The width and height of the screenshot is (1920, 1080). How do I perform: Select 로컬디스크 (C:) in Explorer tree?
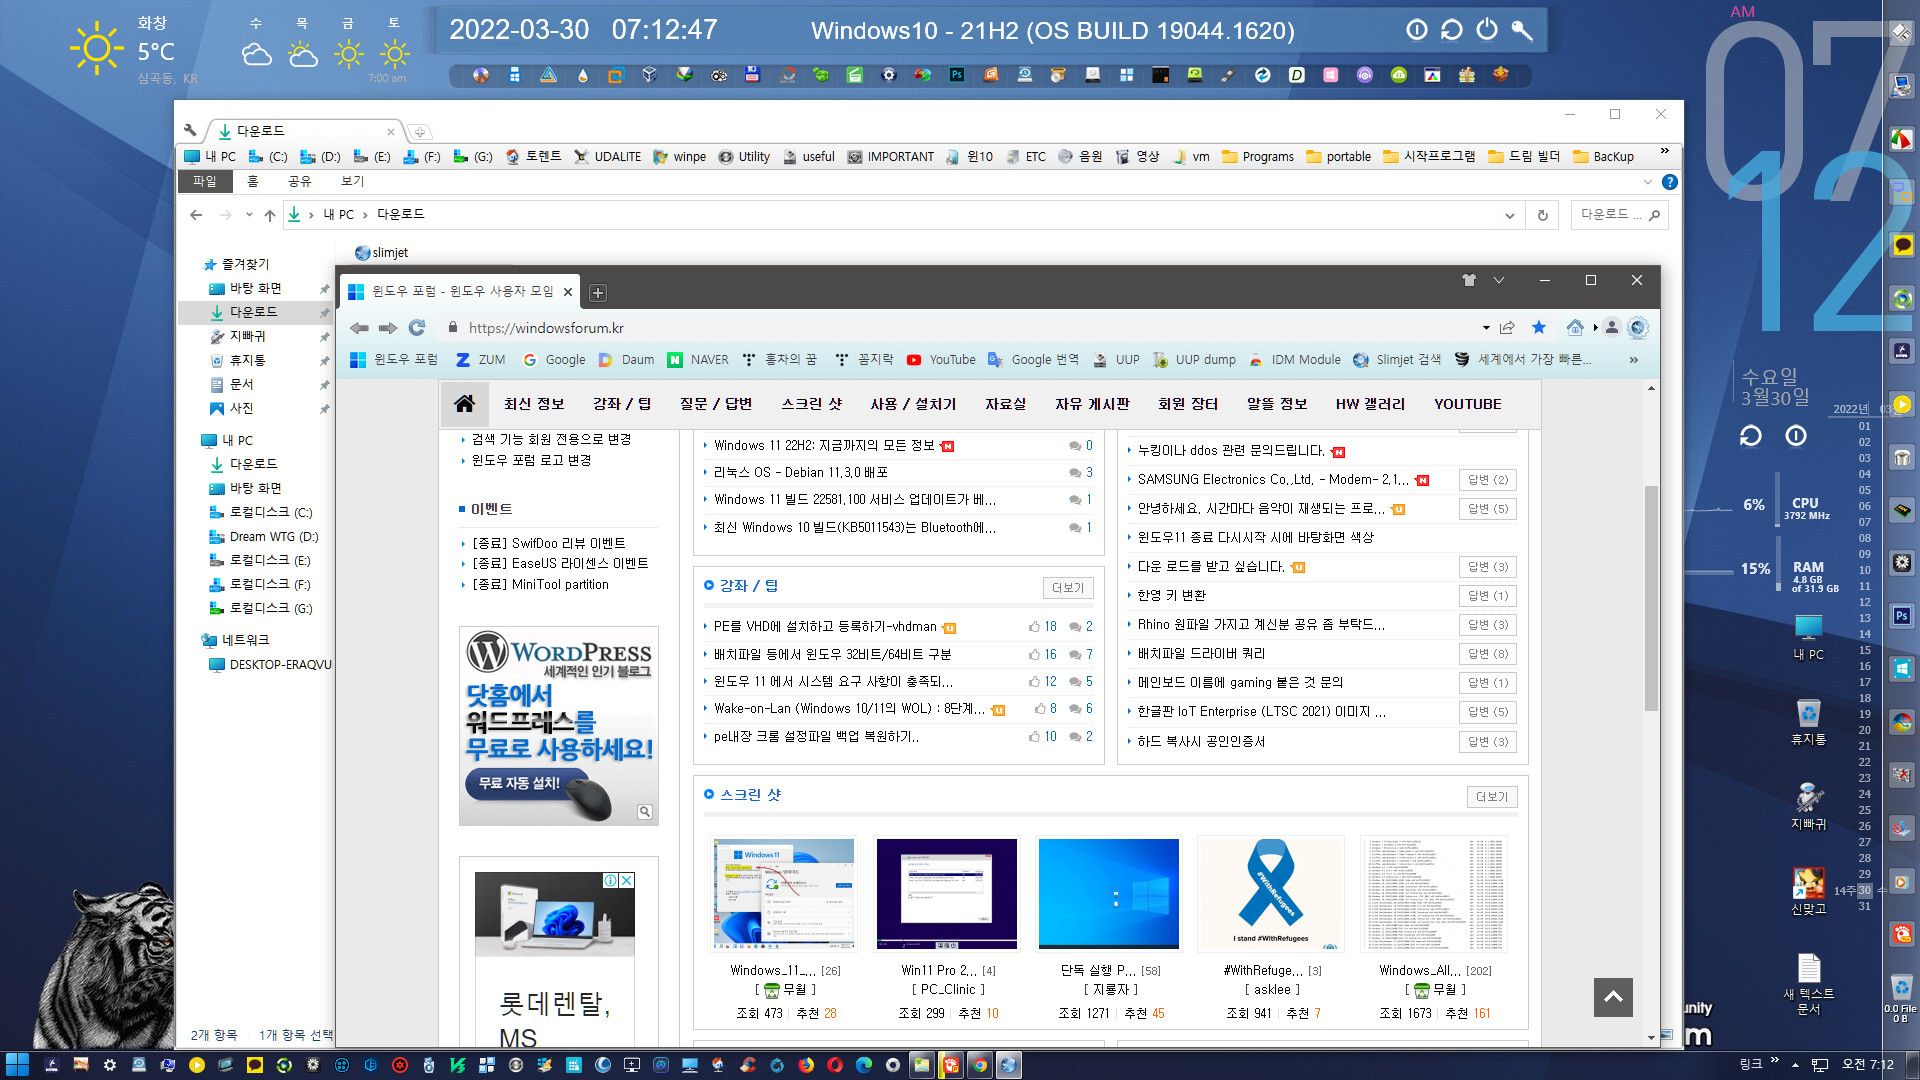click(260, 512)
